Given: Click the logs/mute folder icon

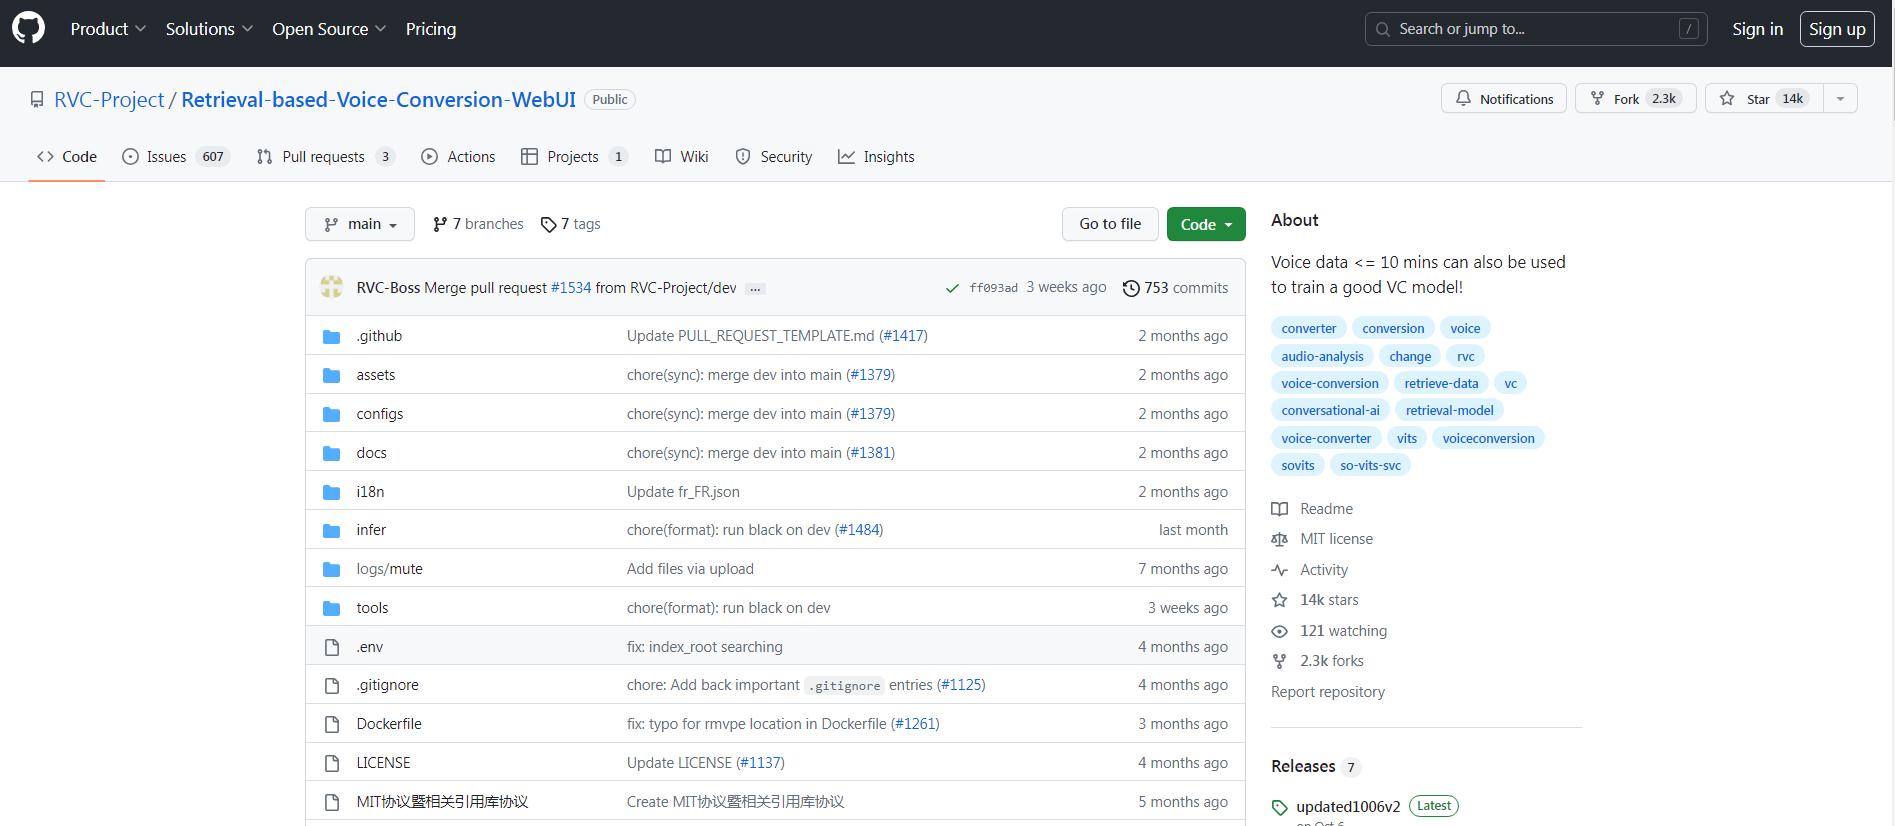Looking at the screenshot, I should [x=332, y=569].
